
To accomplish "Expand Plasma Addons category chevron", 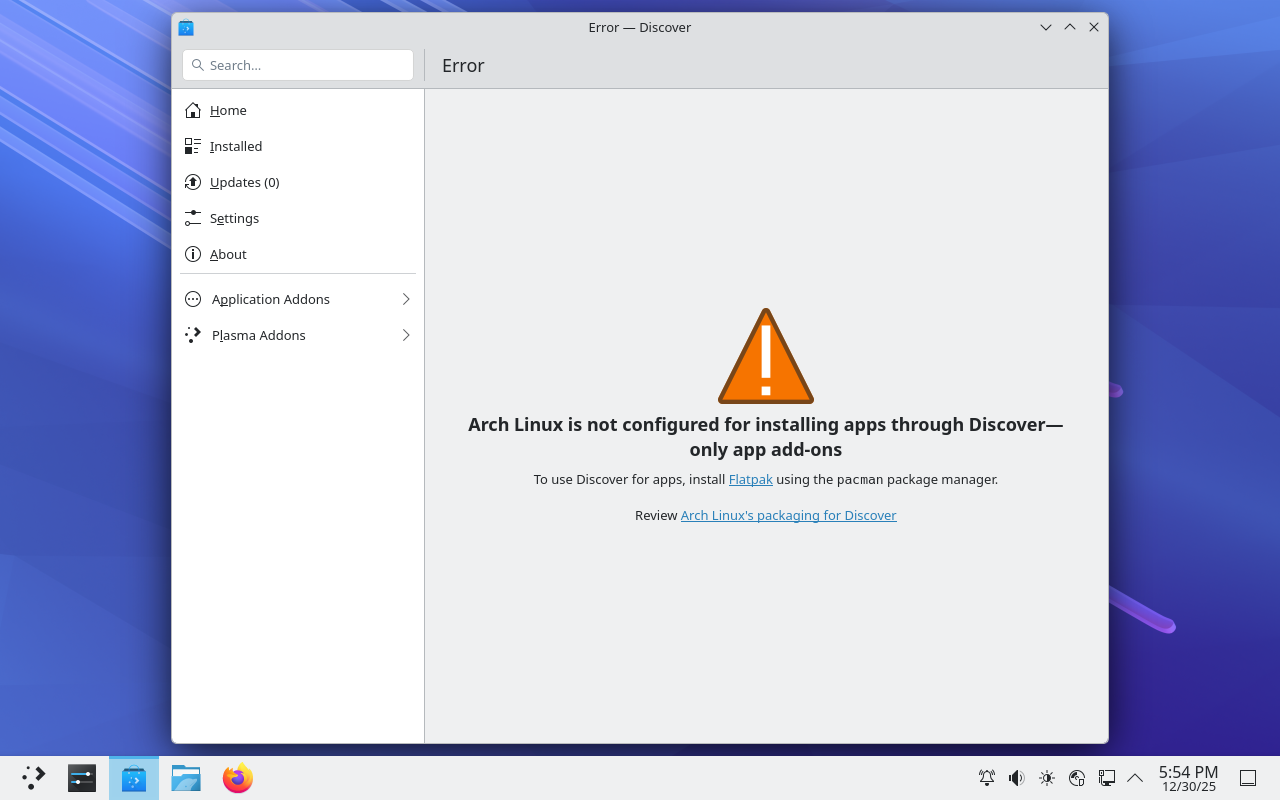I will coord(406,335).
